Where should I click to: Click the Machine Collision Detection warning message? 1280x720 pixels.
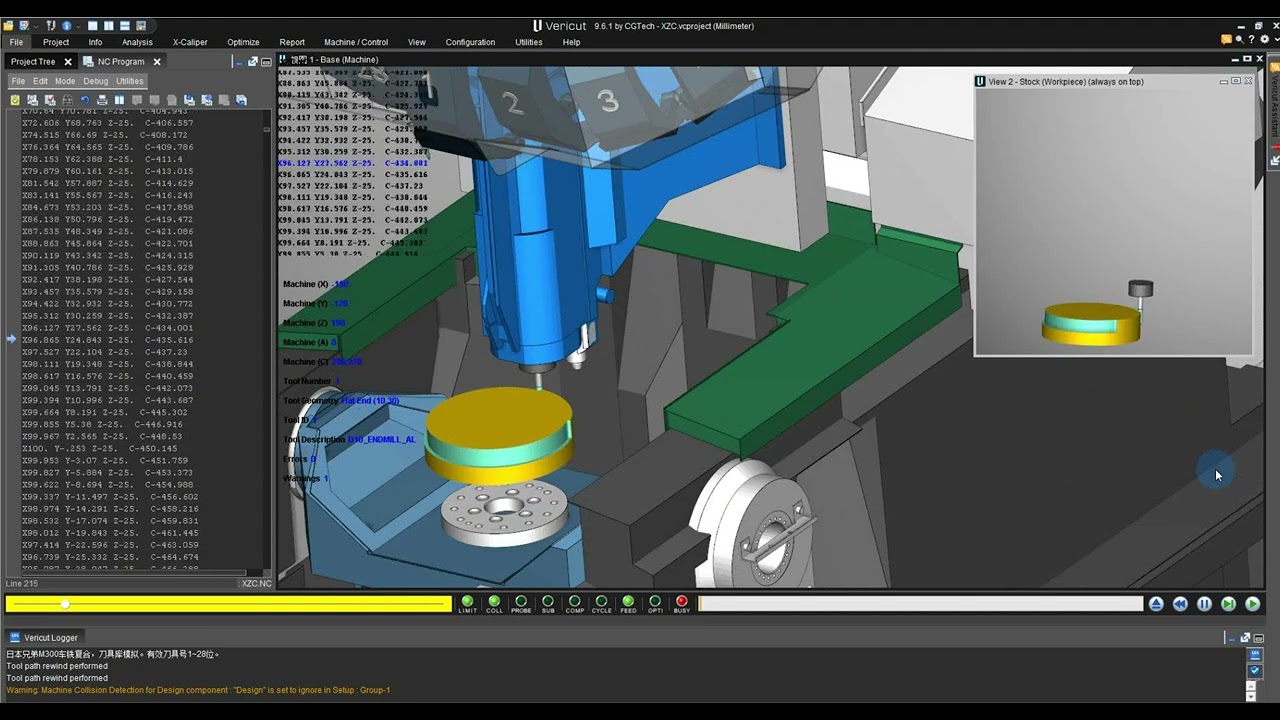(198, 690)
